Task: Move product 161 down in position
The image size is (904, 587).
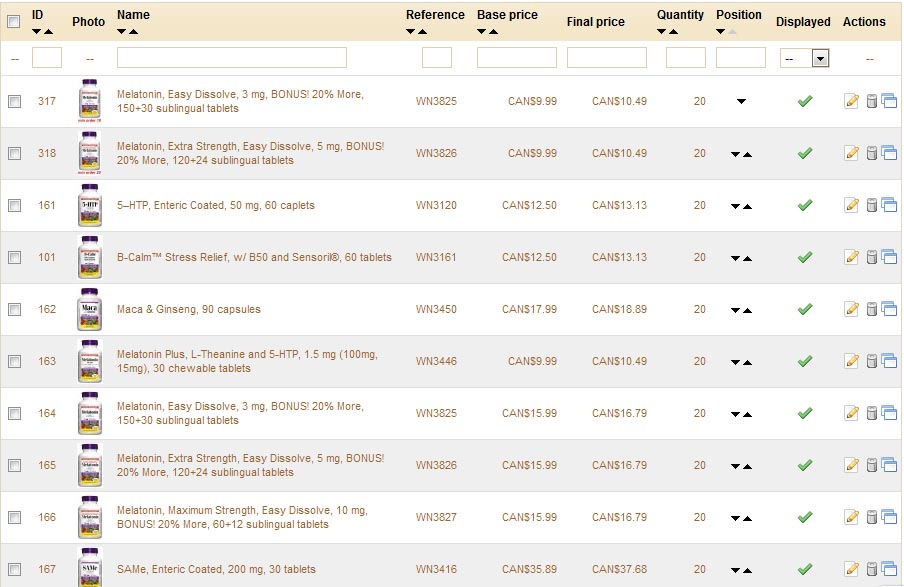Action: pos(735,206)
